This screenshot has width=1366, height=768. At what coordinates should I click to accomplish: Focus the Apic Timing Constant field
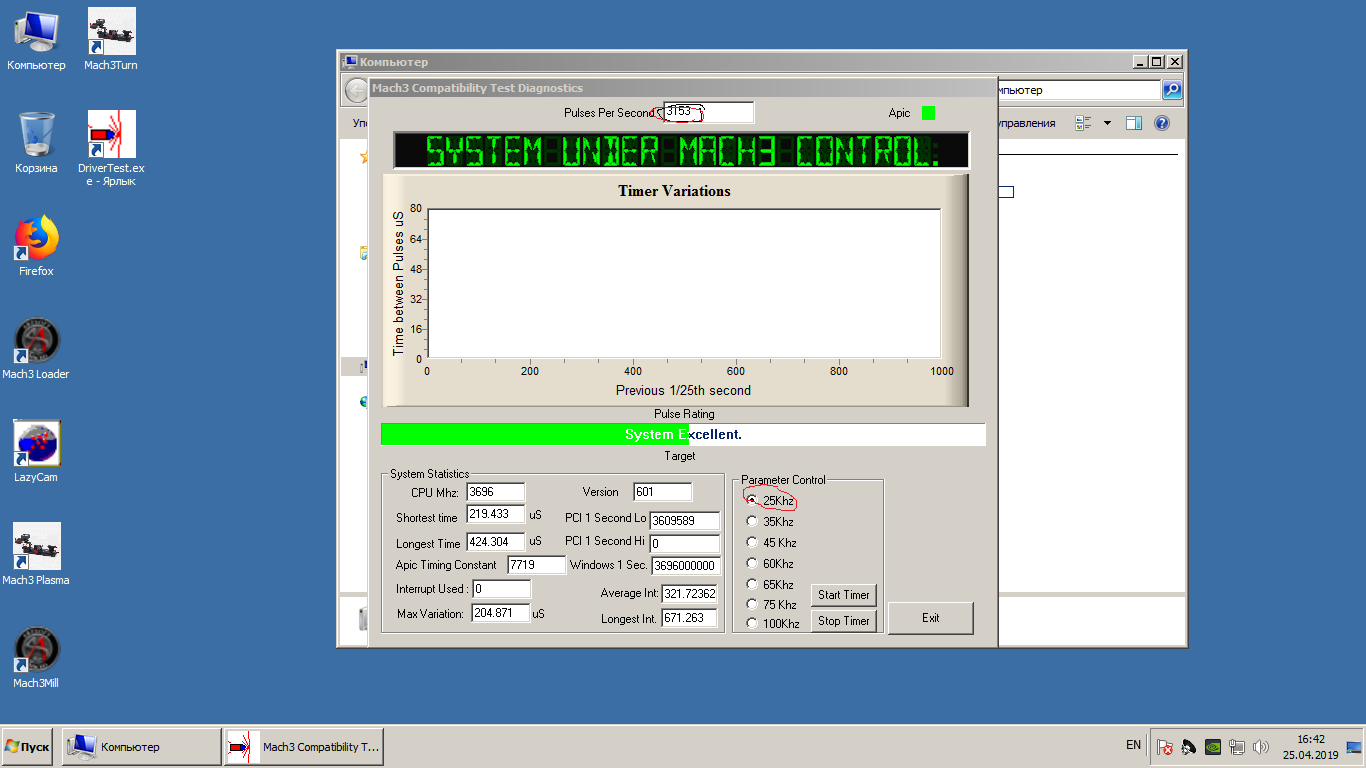pos(536,565)
